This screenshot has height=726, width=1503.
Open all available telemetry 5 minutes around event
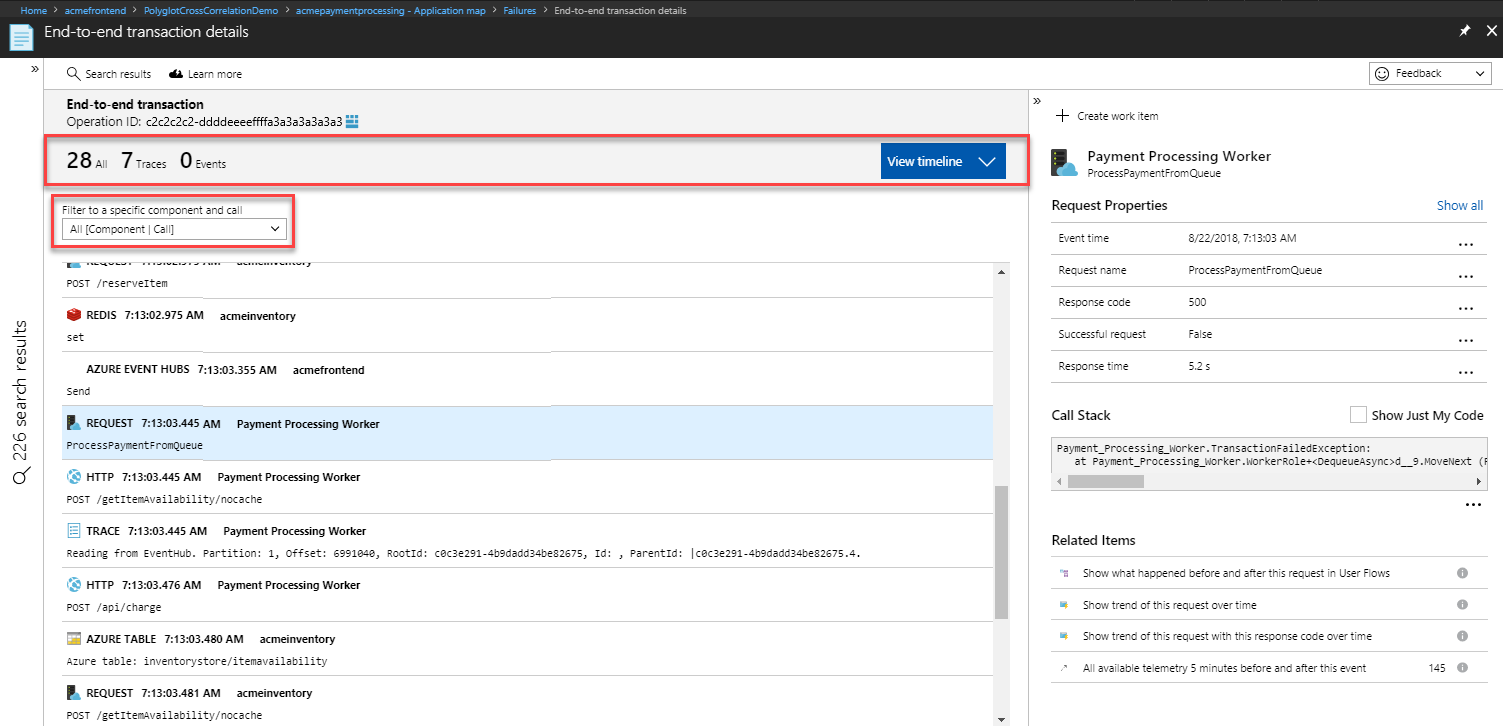tap(1224, 668)
